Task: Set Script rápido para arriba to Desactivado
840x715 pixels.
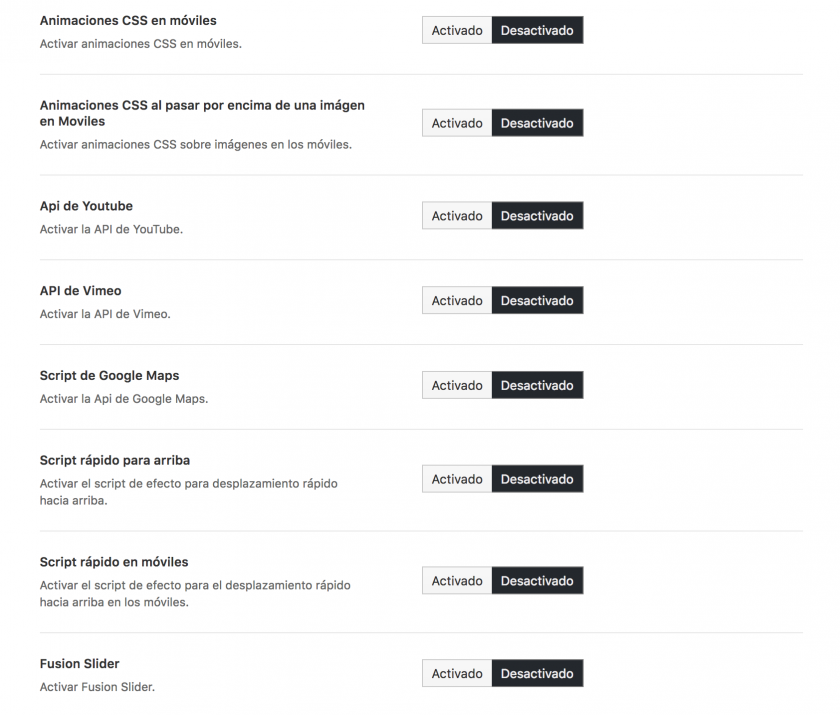Action: coord(537,479)
